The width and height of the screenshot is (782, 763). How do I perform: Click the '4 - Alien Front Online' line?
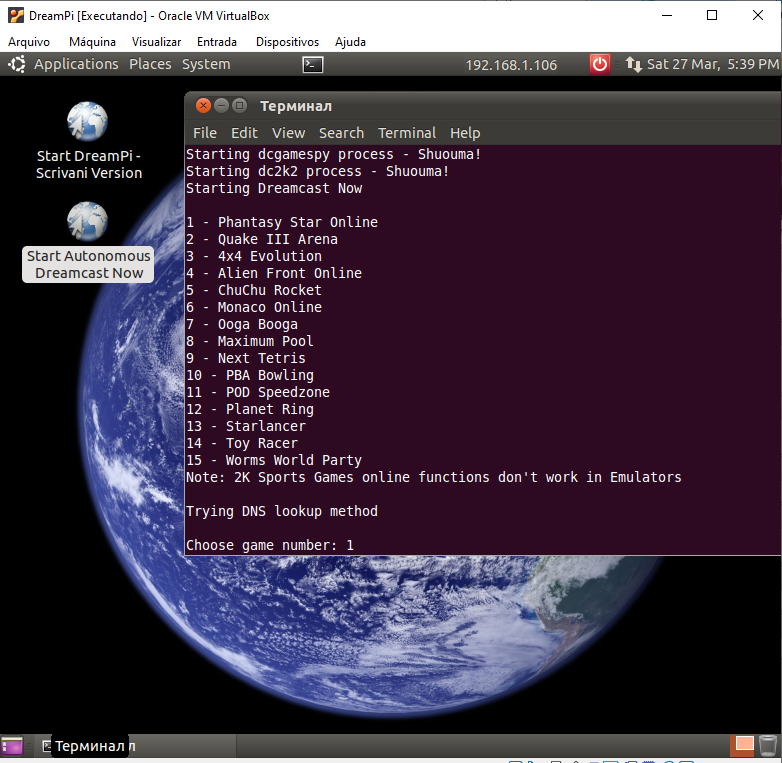pyautogui.click(x=274, y=273)
